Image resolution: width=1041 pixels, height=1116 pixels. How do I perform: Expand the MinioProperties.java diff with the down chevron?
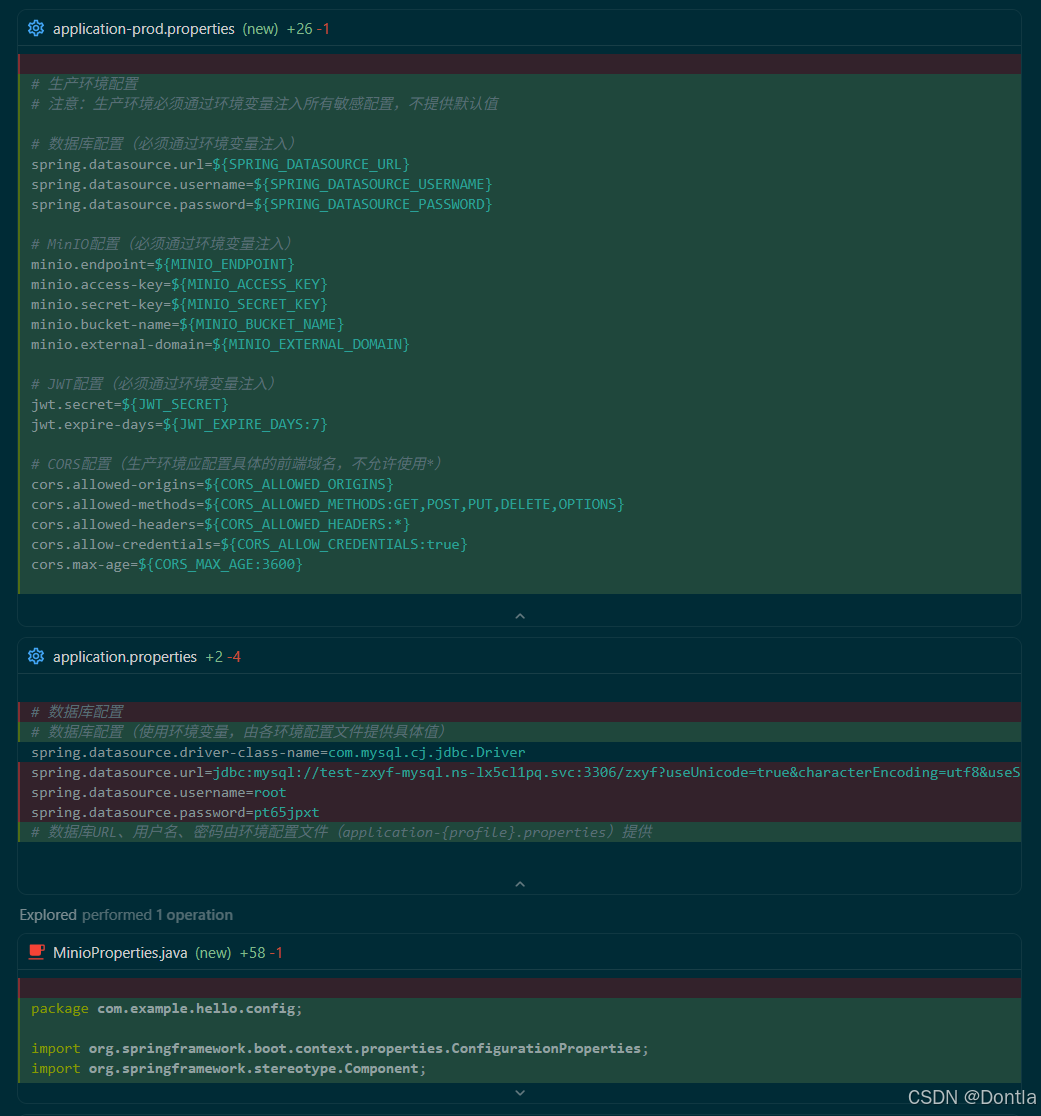[x=520, y=1093]
